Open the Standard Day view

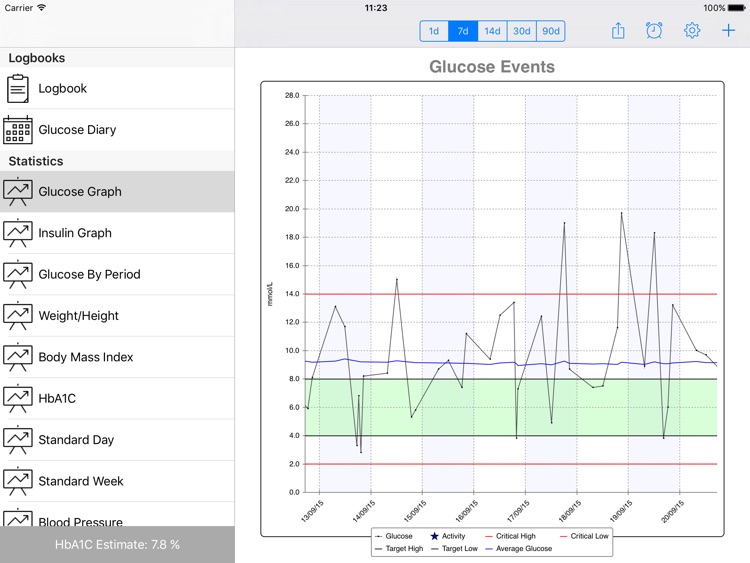tap(76, 440)
